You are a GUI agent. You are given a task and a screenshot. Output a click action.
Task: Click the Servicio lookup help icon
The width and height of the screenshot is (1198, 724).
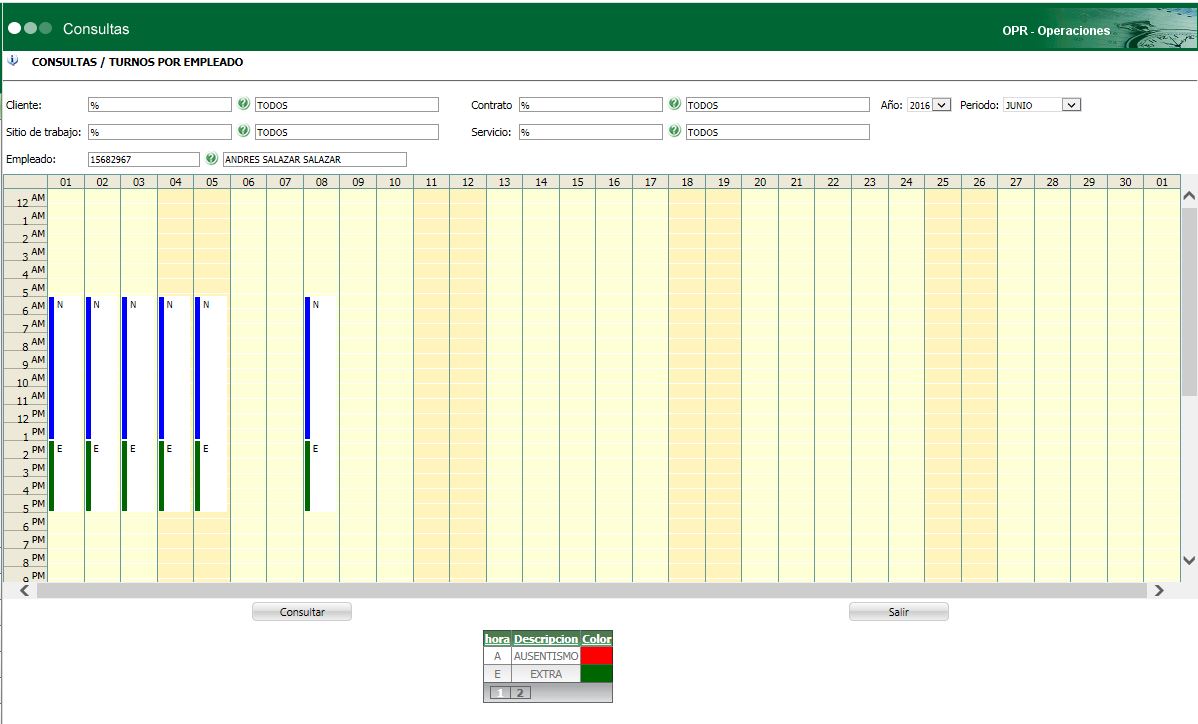pos(675,131)
